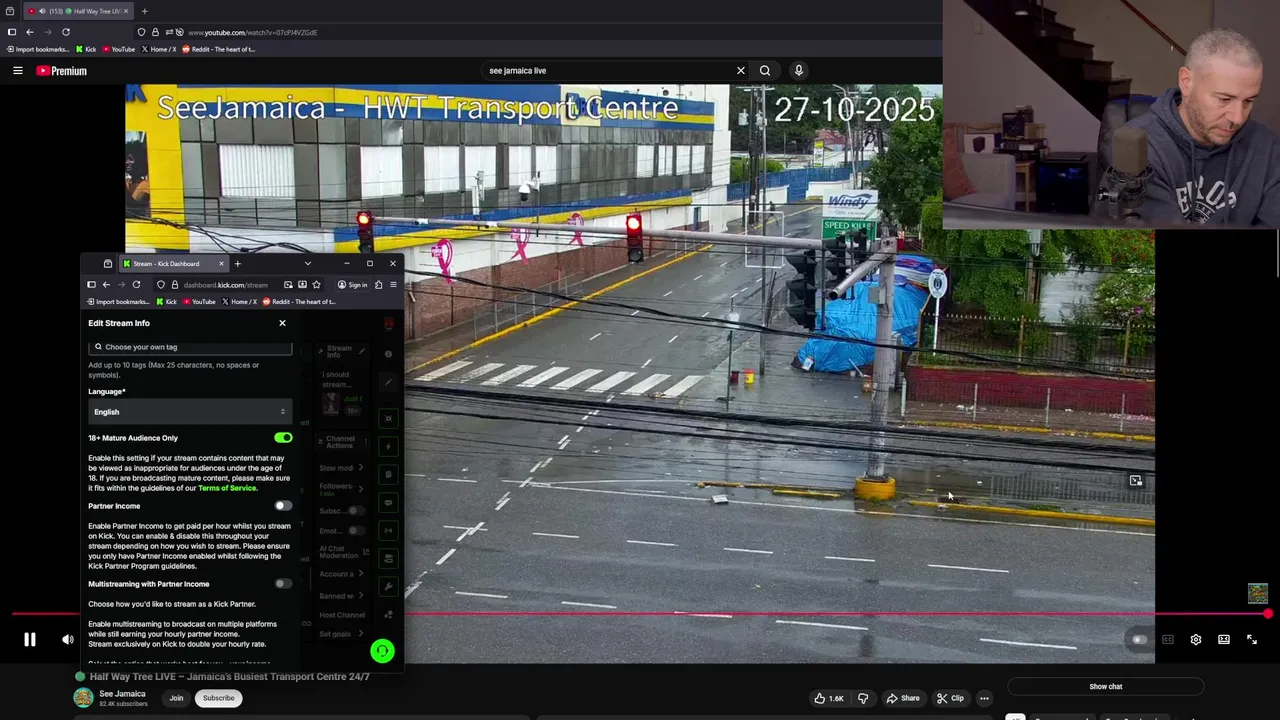Click Kick support headset chat bubble
1280x720 pixels.
click(x=382, y=651)
